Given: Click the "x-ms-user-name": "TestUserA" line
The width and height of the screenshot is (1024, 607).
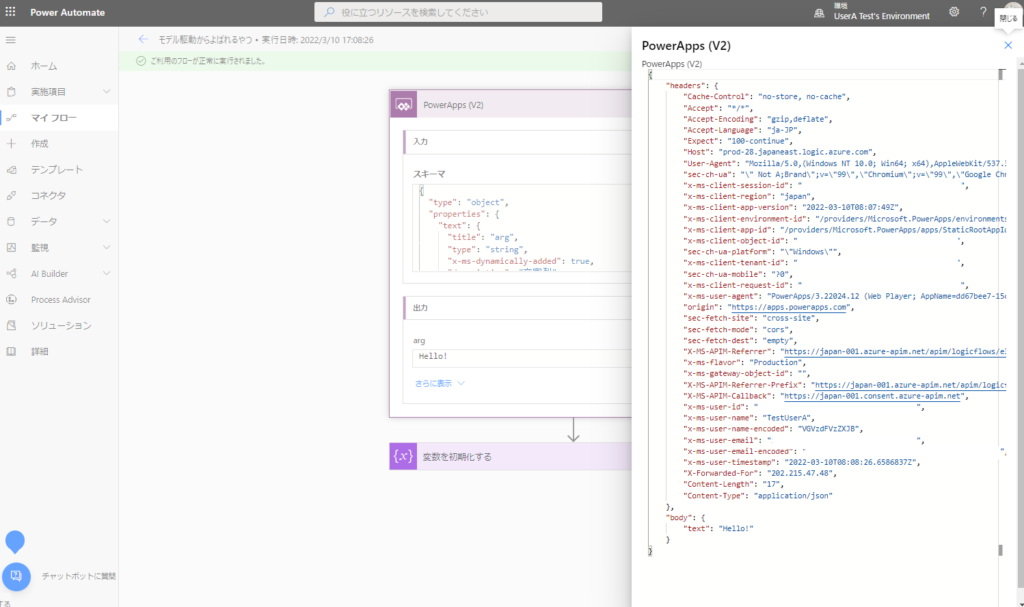Looking at the screenshot, I should click(x=749, y=418).
